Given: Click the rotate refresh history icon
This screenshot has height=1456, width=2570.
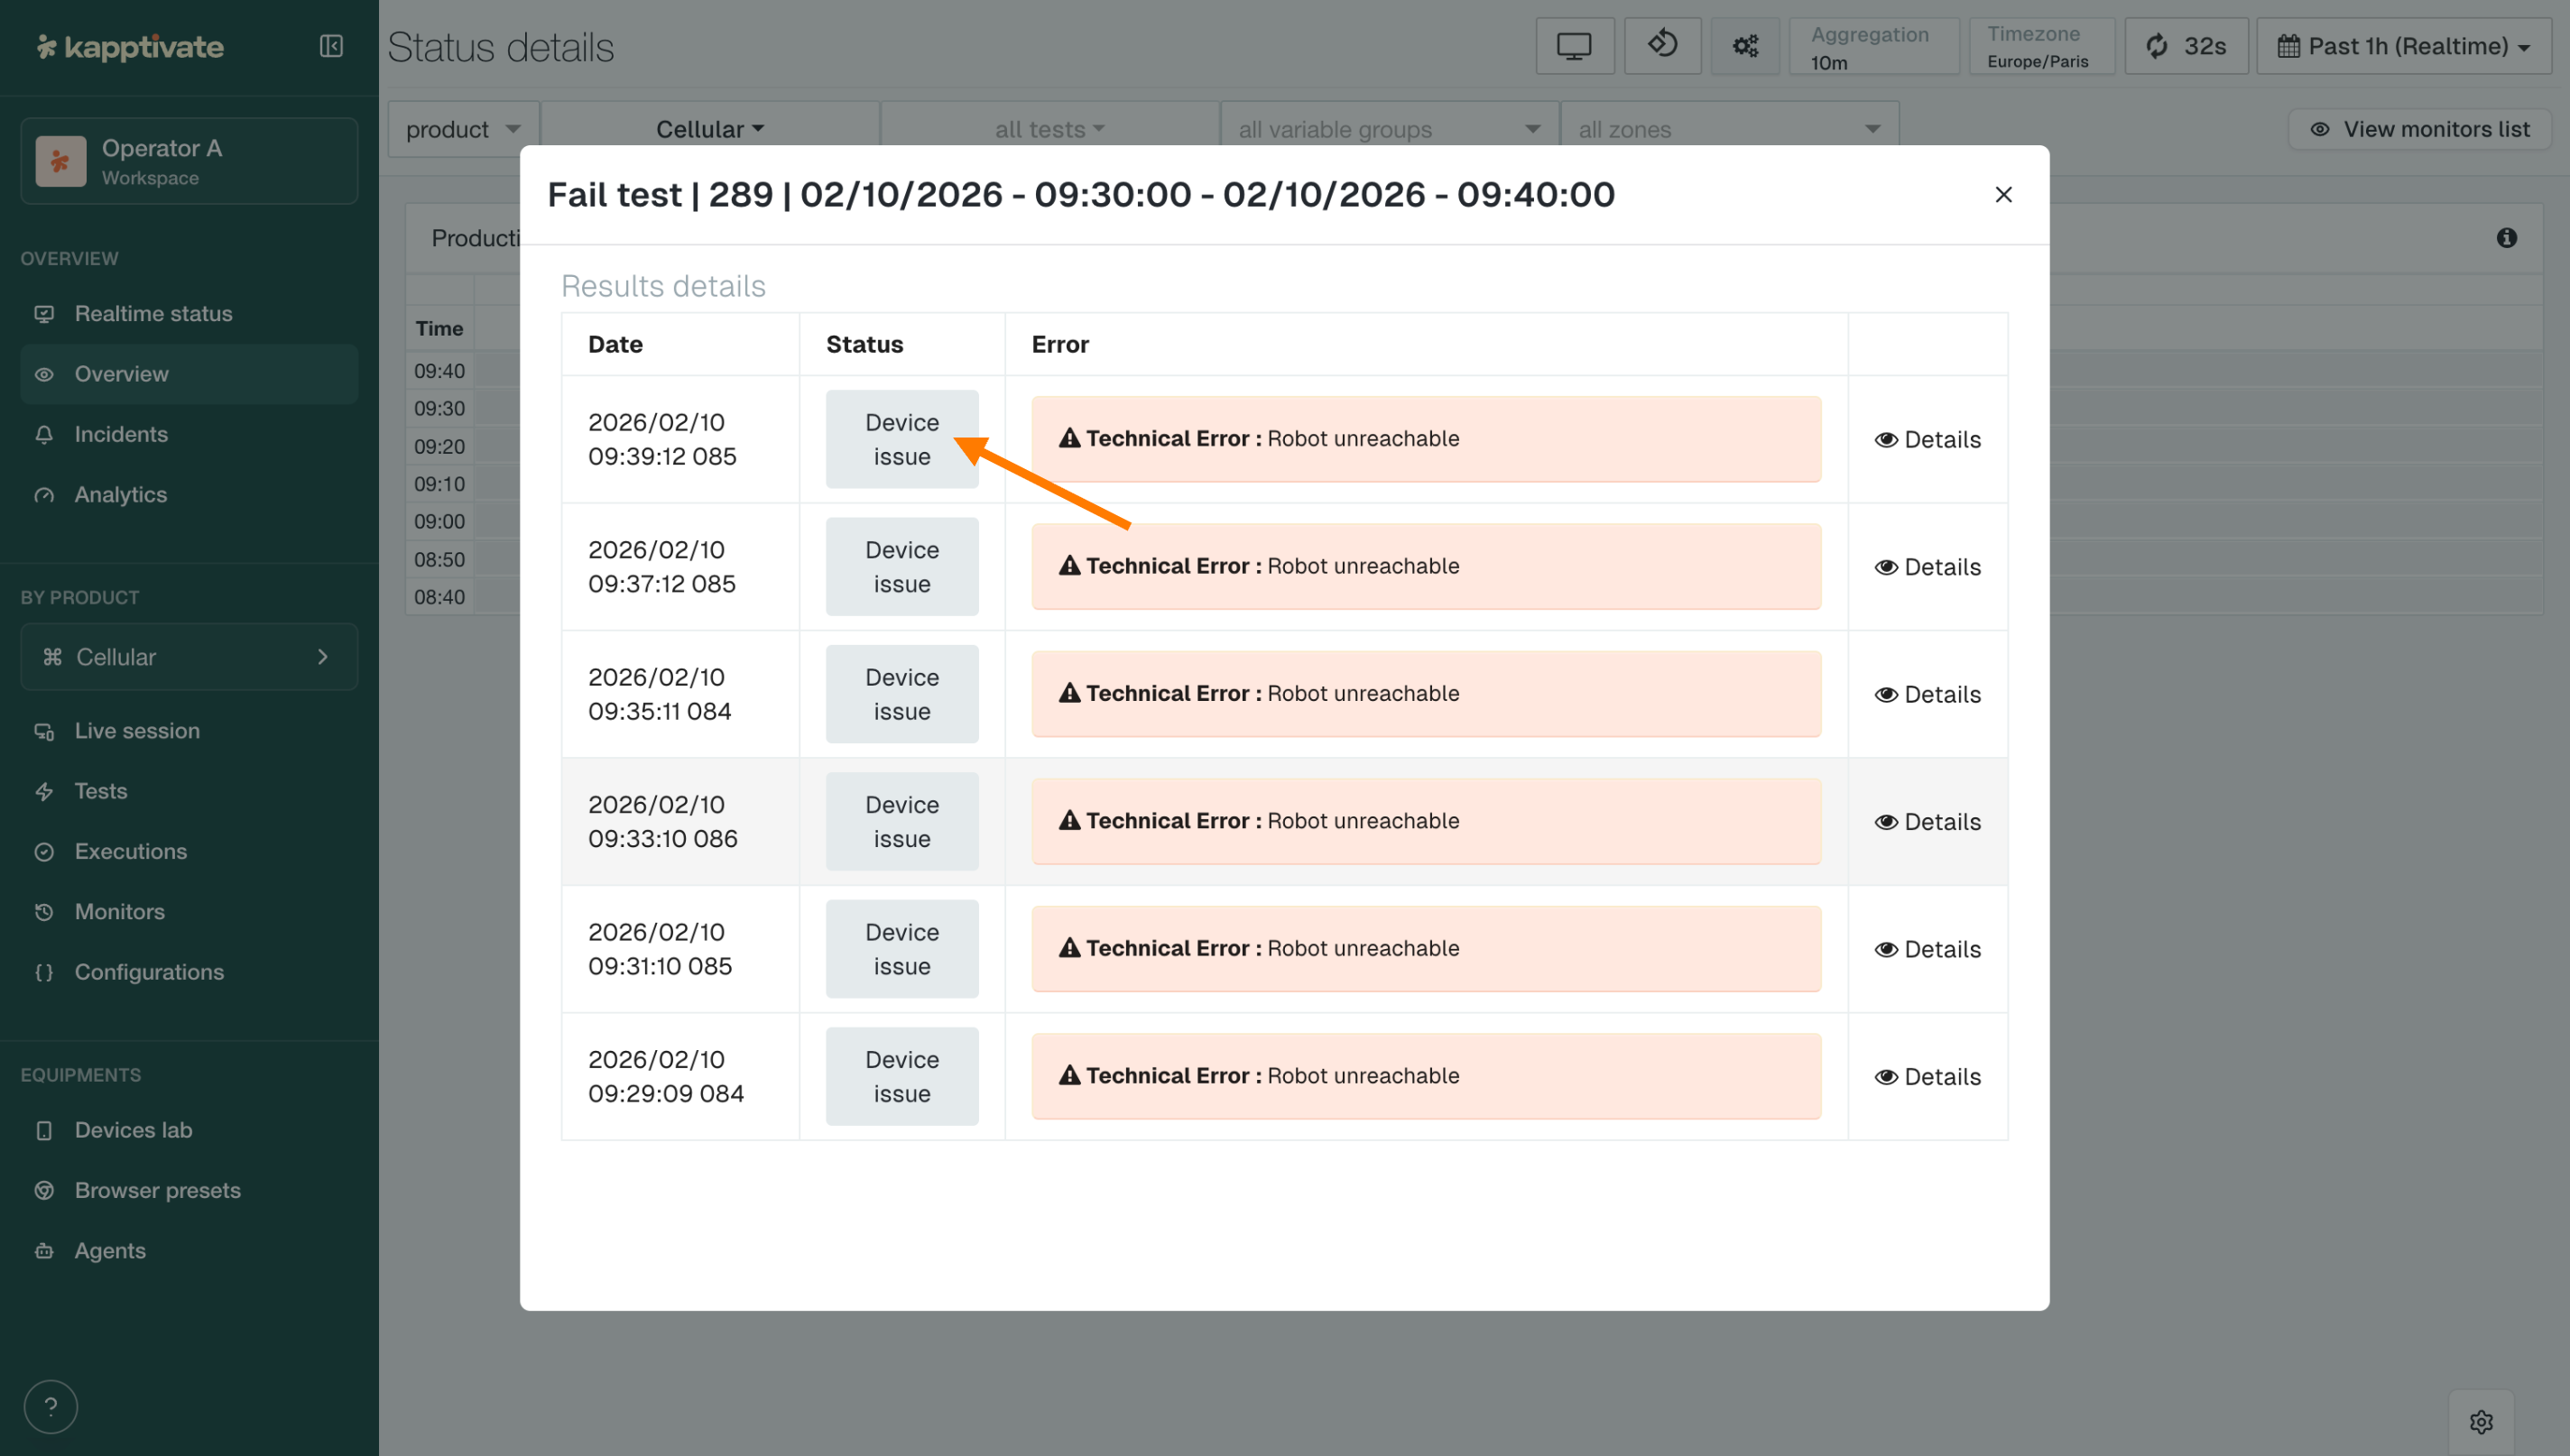Looking at the screenshot, I should [x=1662, y=46].
